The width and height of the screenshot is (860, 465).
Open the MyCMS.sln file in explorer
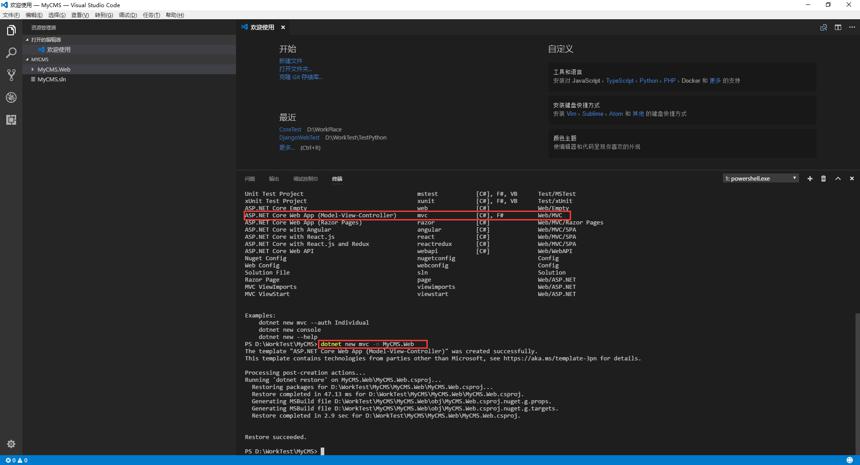coord(52,80)
